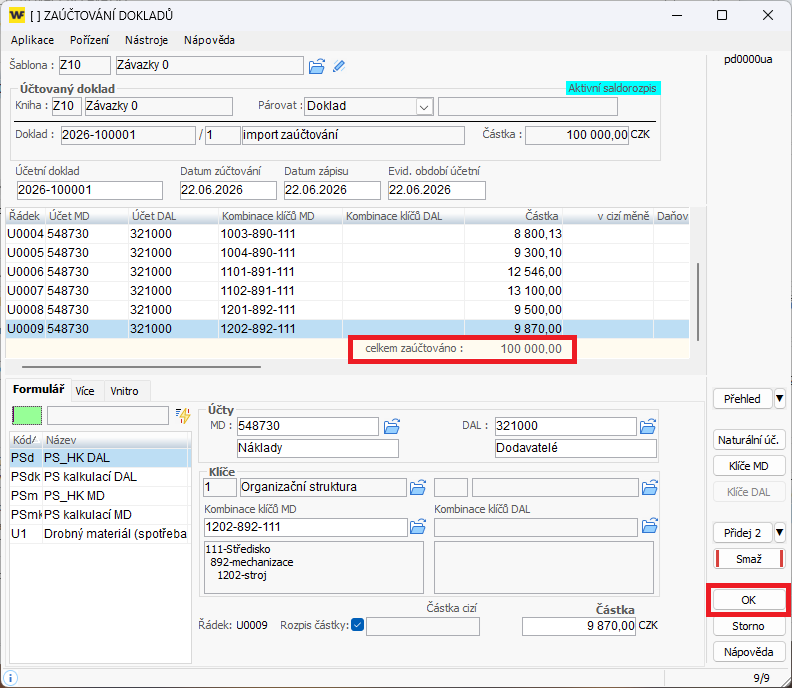Select highlighted table row U0009
Screen dimensions: 792x688
348,329
